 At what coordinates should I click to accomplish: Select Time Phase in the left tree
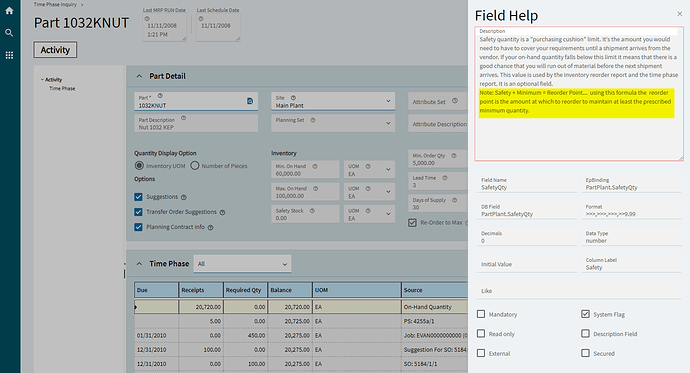coord(62,88)
